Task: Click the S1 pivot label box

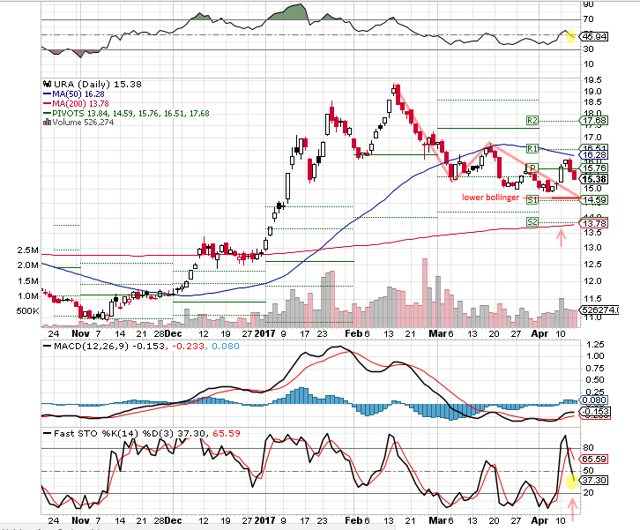Action: (x=532, y=200)
